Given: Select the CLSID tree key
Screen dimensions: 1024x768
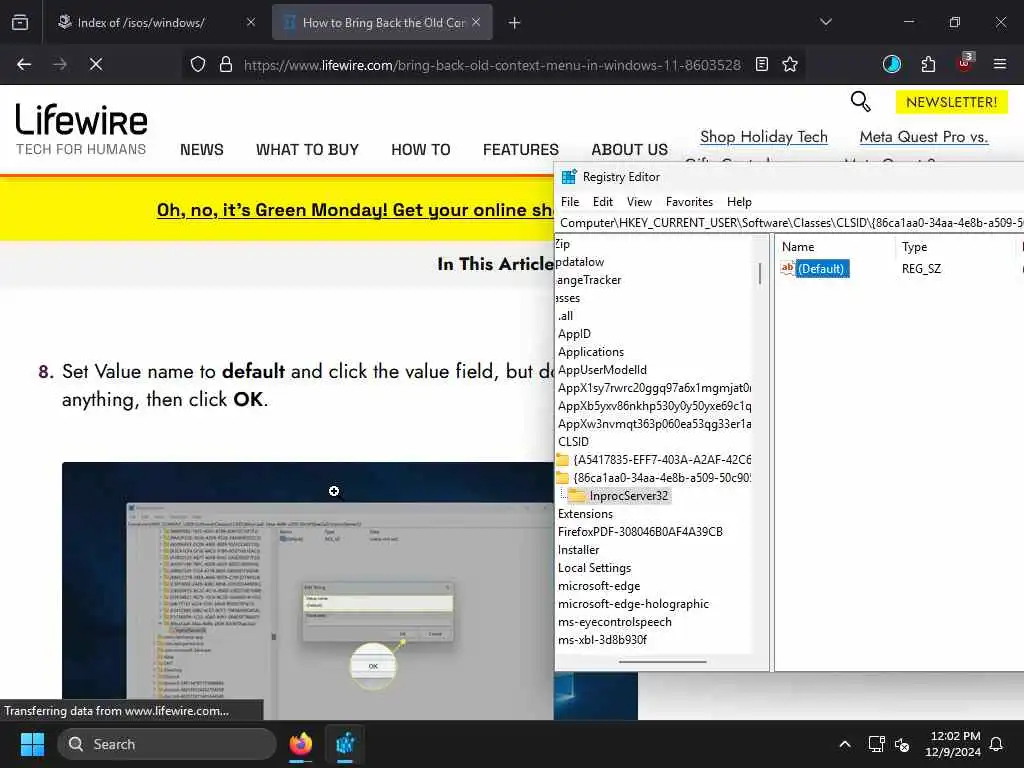Looking at the screenshot, I should tap(573, 442).
